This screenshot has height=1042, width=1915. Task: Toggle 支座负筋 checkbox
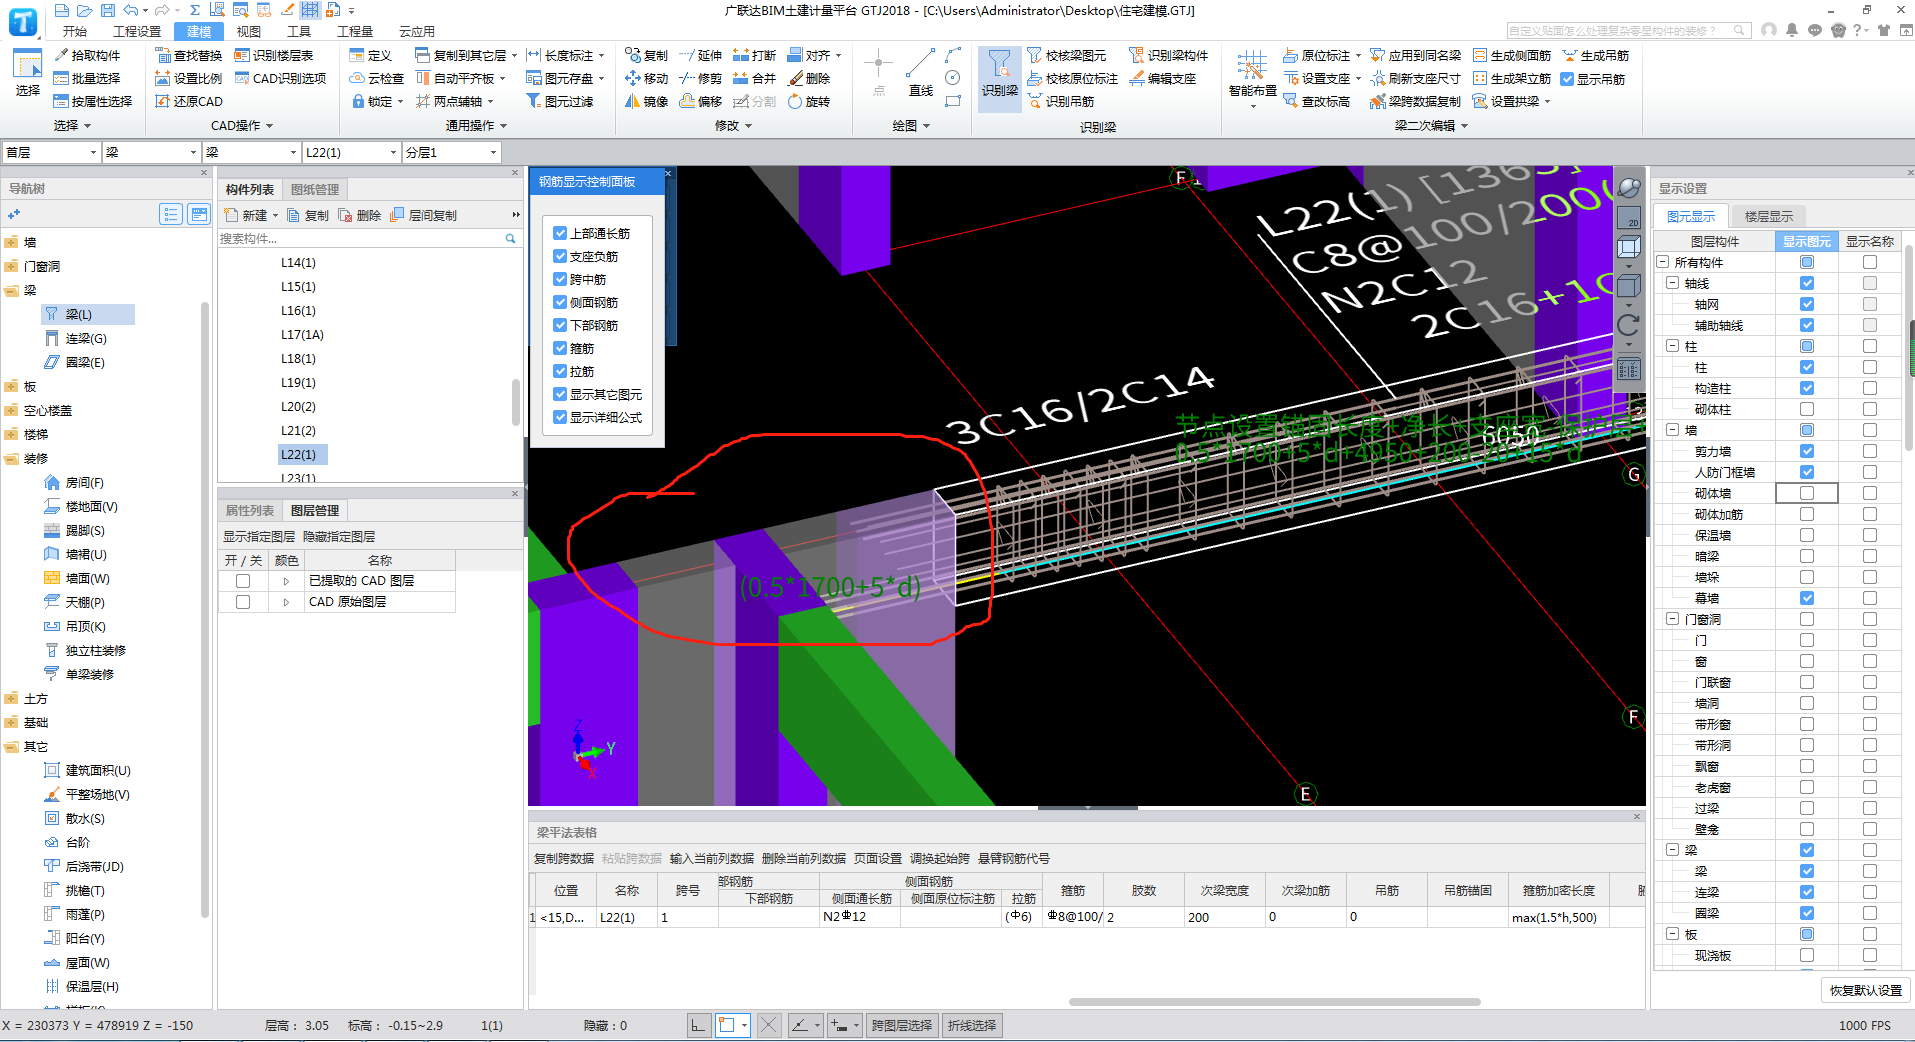click(560, 256)
